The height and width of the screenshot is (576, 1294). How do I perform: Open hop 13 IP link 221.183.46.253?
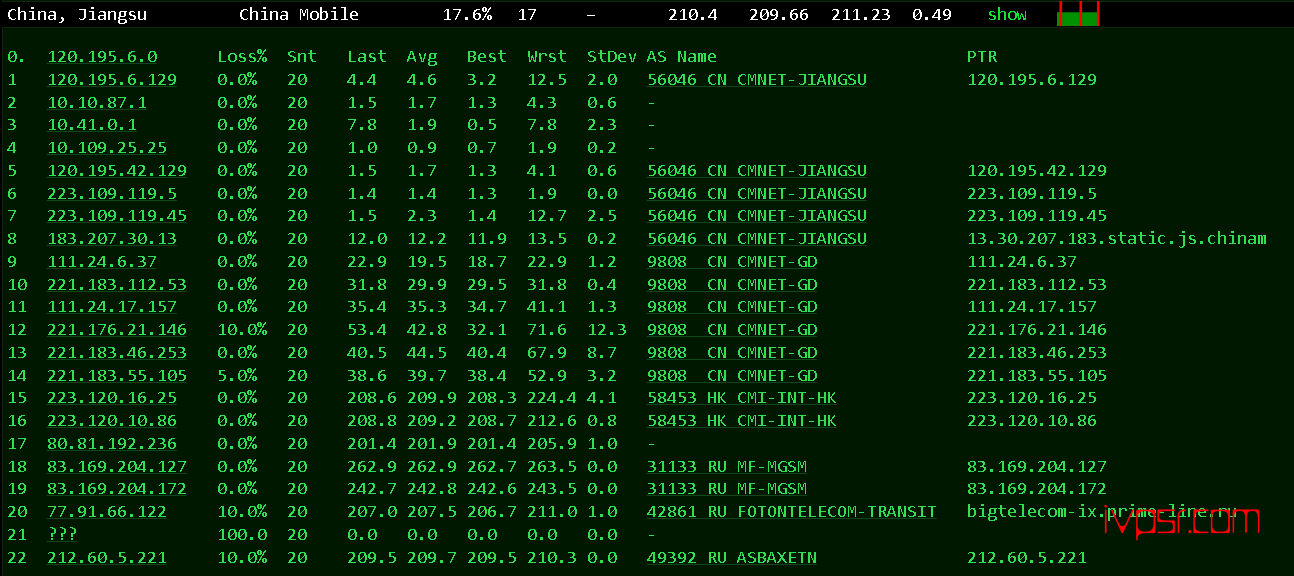(x=117, y=353)
